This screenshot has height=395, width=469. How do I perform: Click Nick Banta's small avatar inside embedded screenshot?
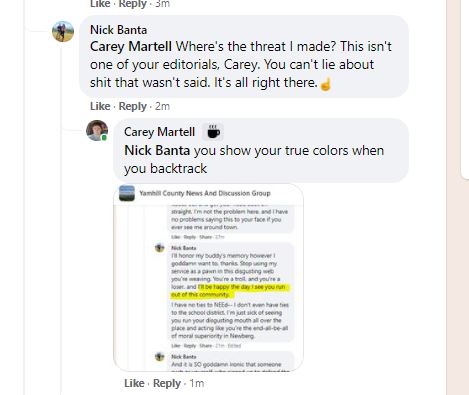[x=160, y=248]
